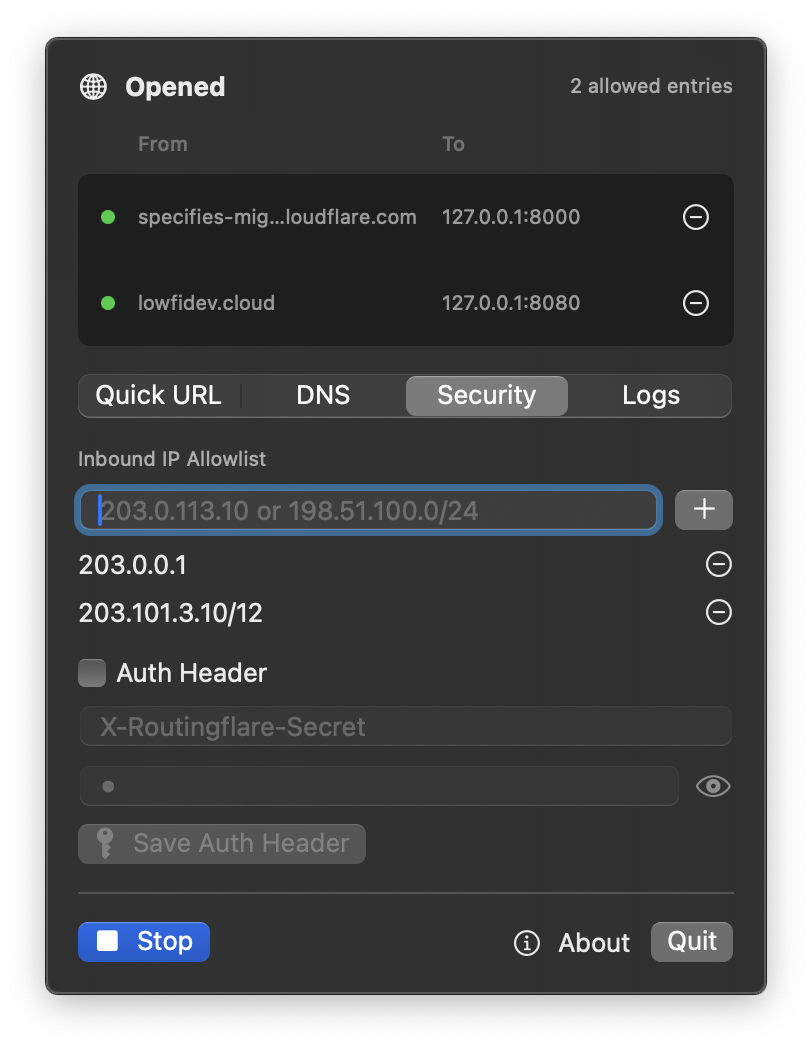
Task: Click the To column header
Action: (x=453, y=144)
